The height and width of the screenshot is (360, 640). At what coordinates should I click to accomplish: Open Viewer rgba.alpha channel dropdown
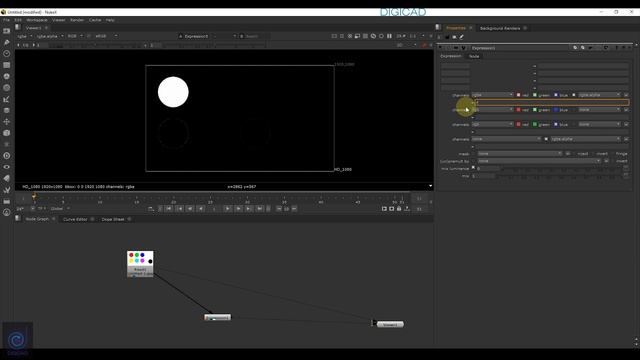tap(50, 36)
